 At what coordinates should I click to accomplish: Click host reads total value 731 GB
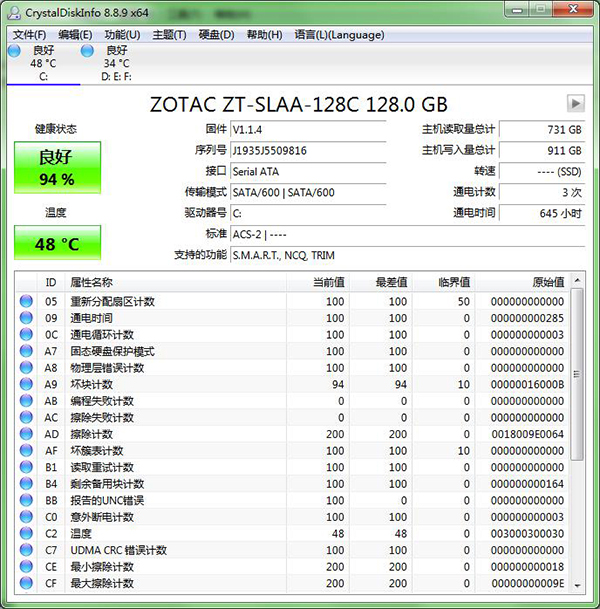[542, 129]
